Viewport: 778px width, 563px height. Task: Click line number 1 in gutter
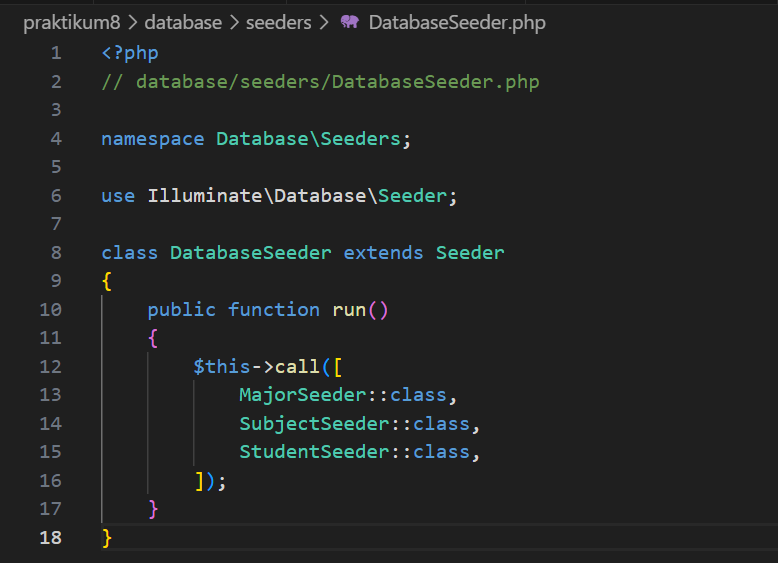click(x=56, y=53)
